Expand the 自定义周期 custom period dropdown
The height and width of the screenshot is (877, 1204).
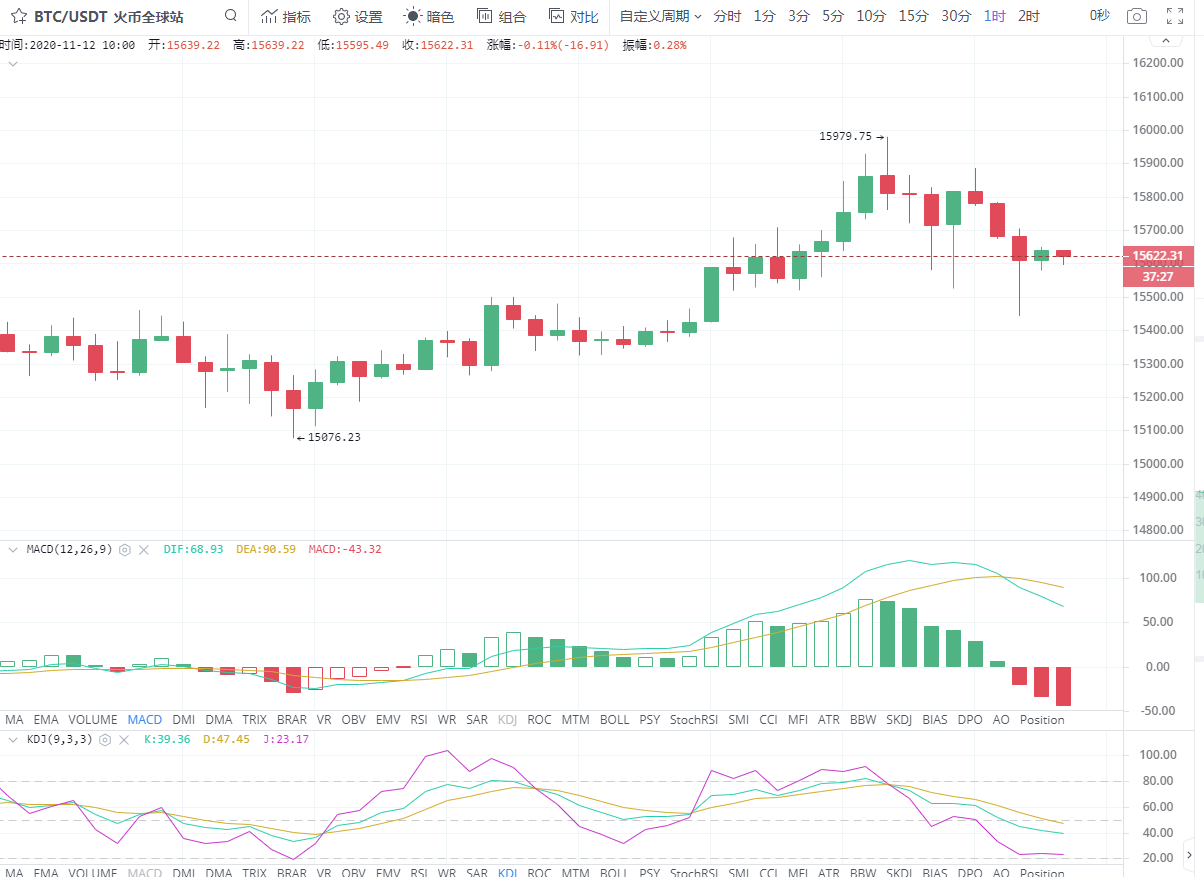point(660,17)
